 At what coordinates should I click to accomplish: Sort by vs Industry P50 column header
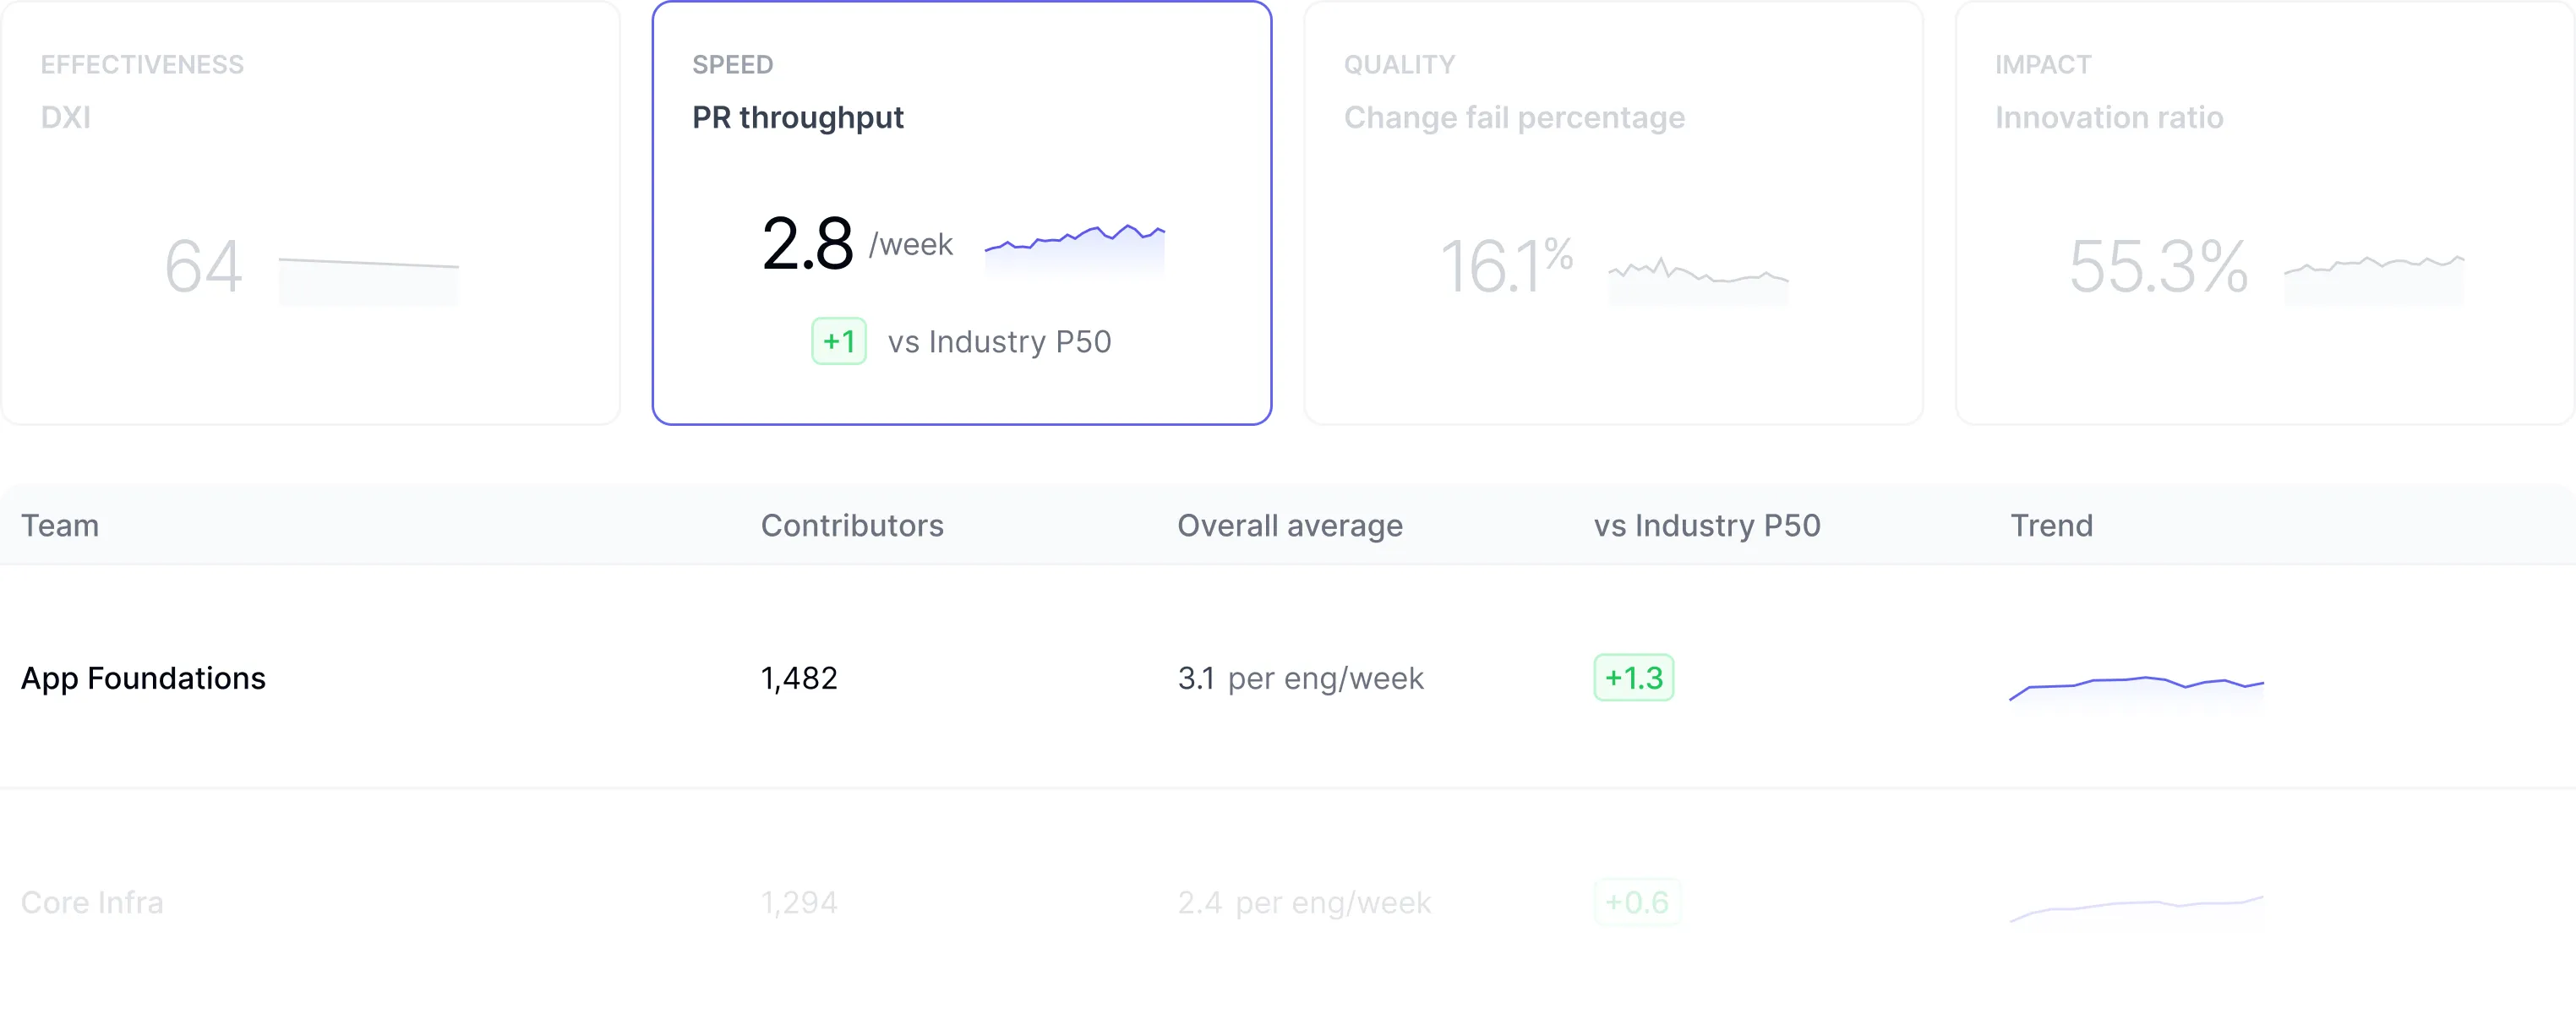pos(1707,525)
